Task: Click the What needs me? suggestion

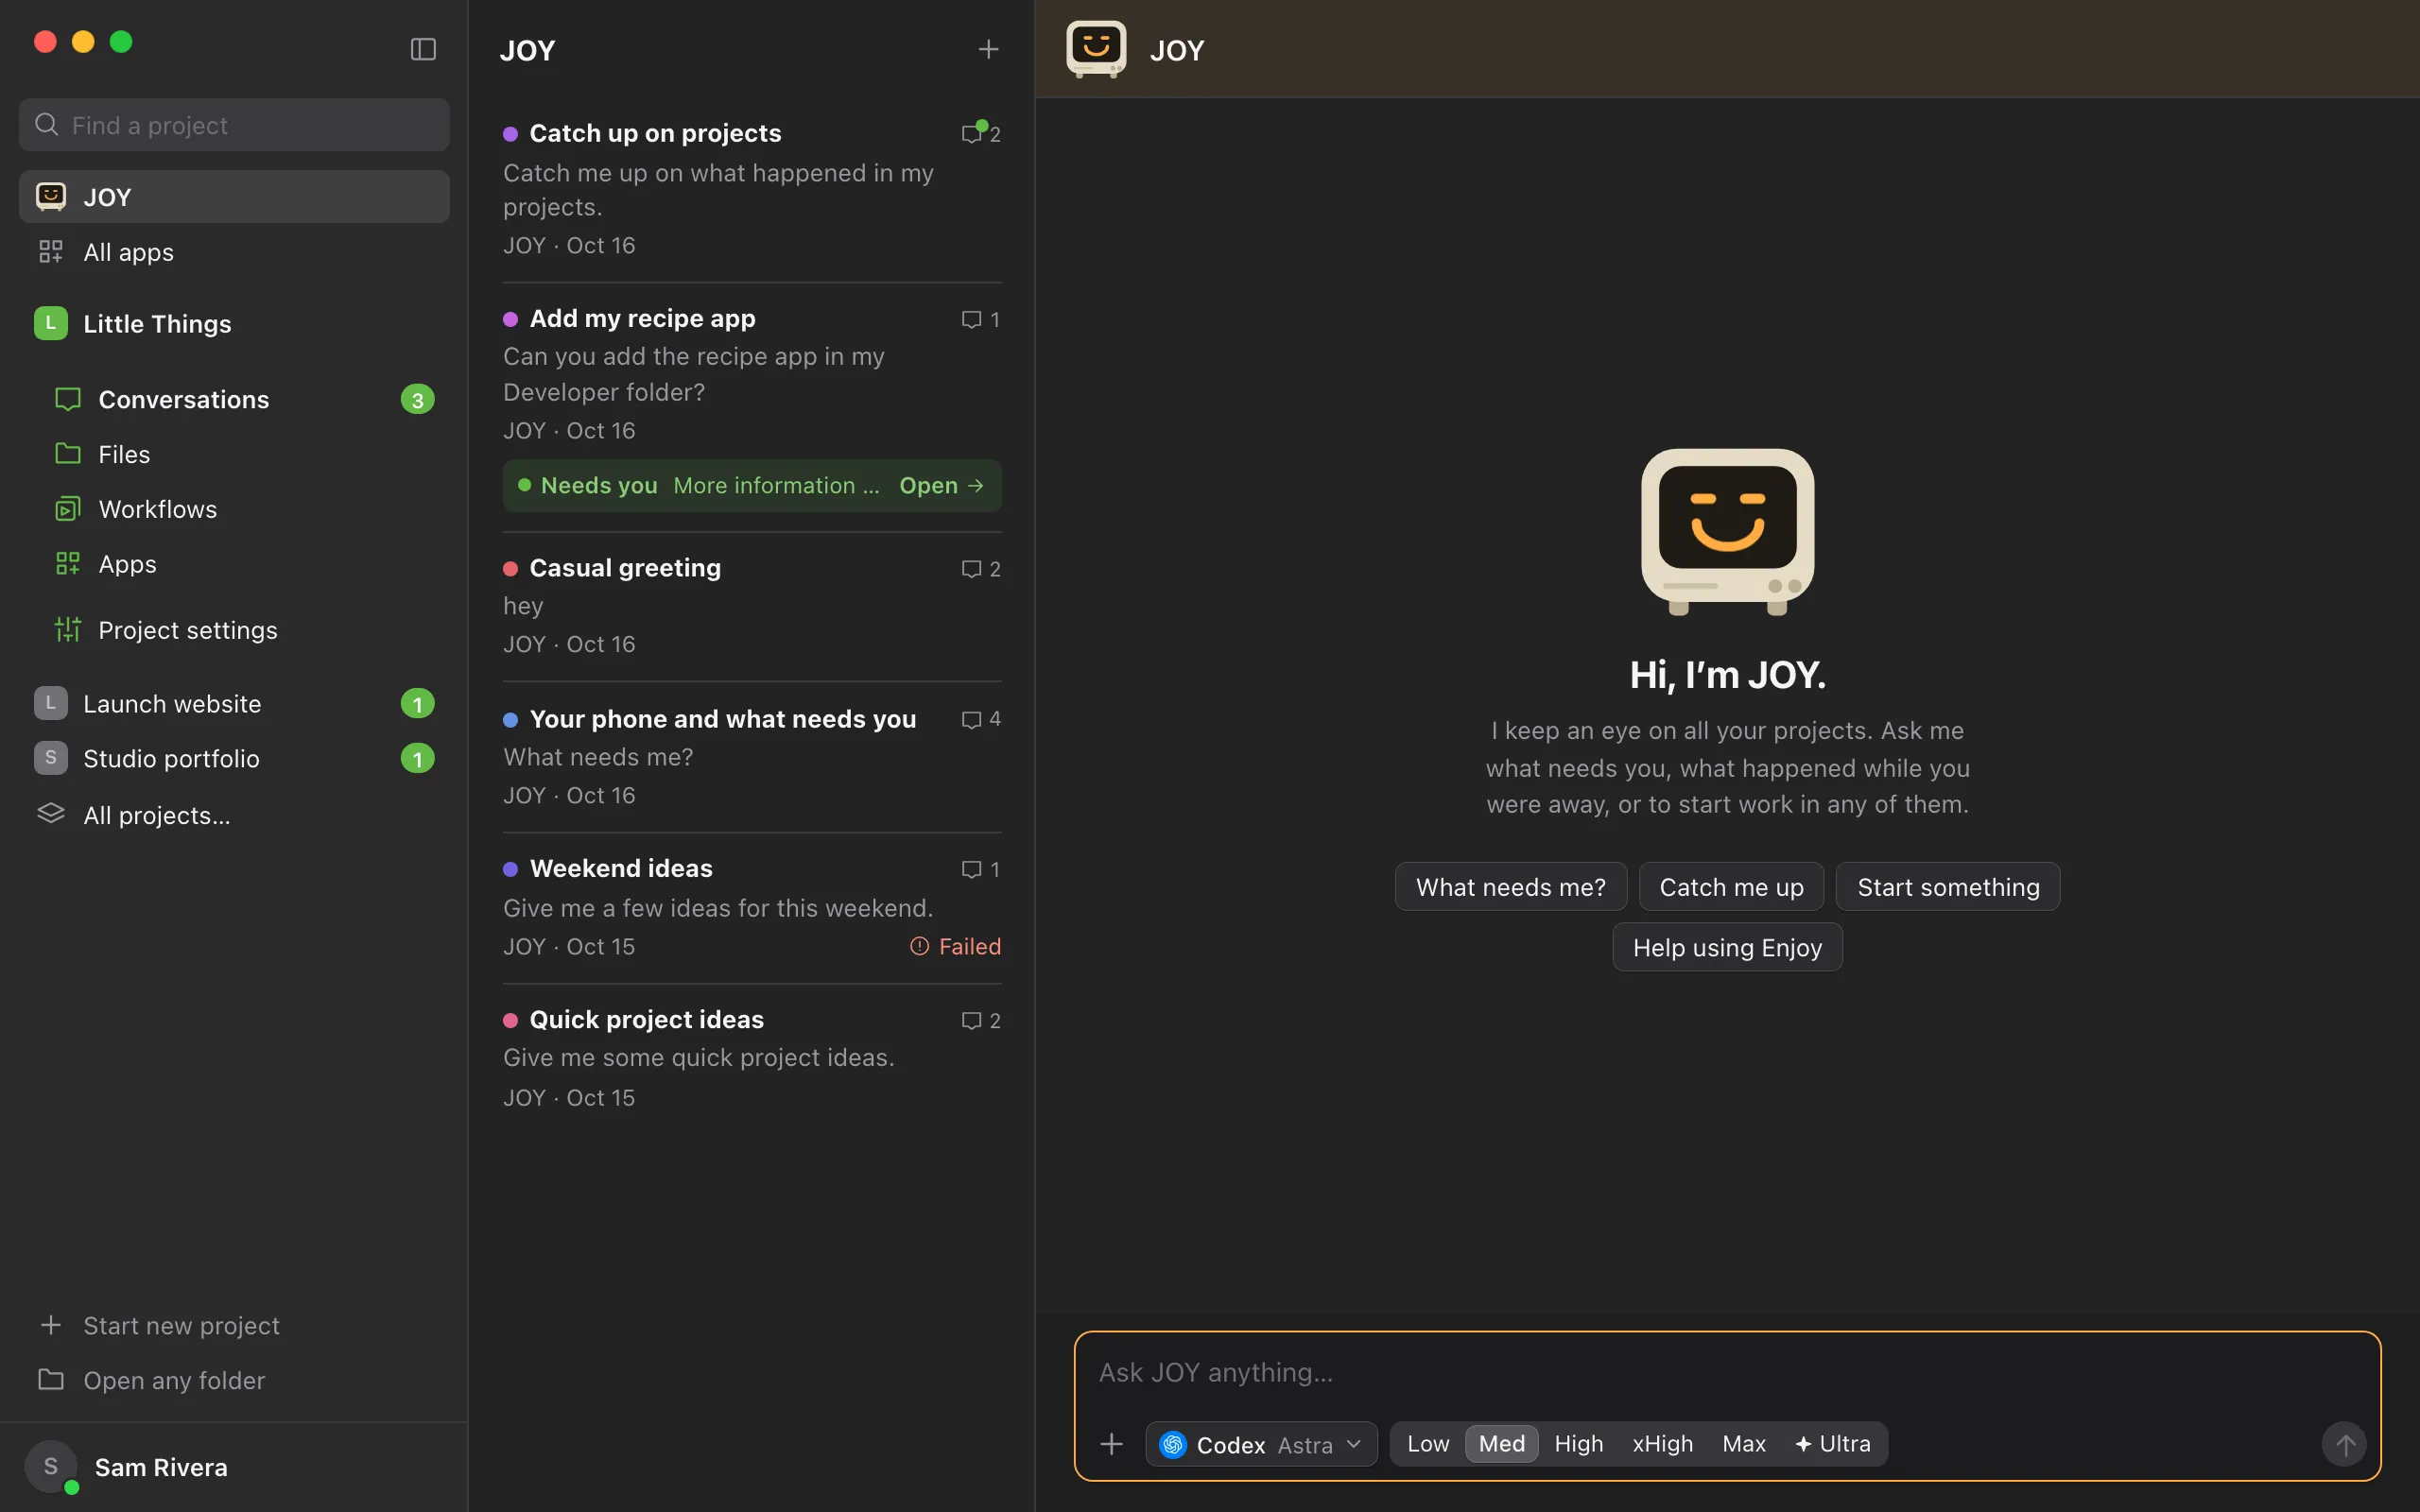Action: click(x=1510, y=887)
